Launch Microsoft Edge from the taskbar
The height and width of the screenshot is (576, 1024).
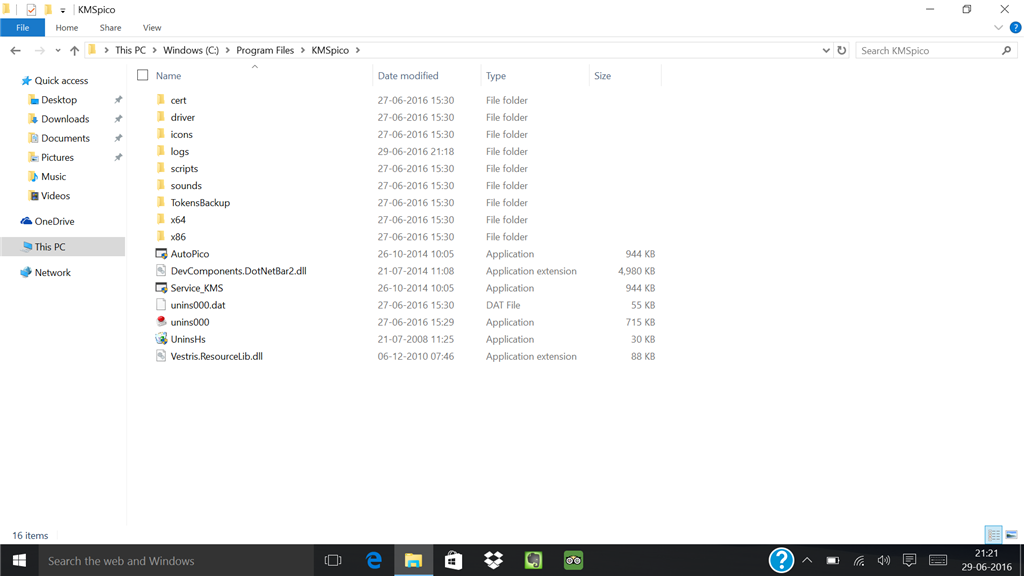pos(374,560)
